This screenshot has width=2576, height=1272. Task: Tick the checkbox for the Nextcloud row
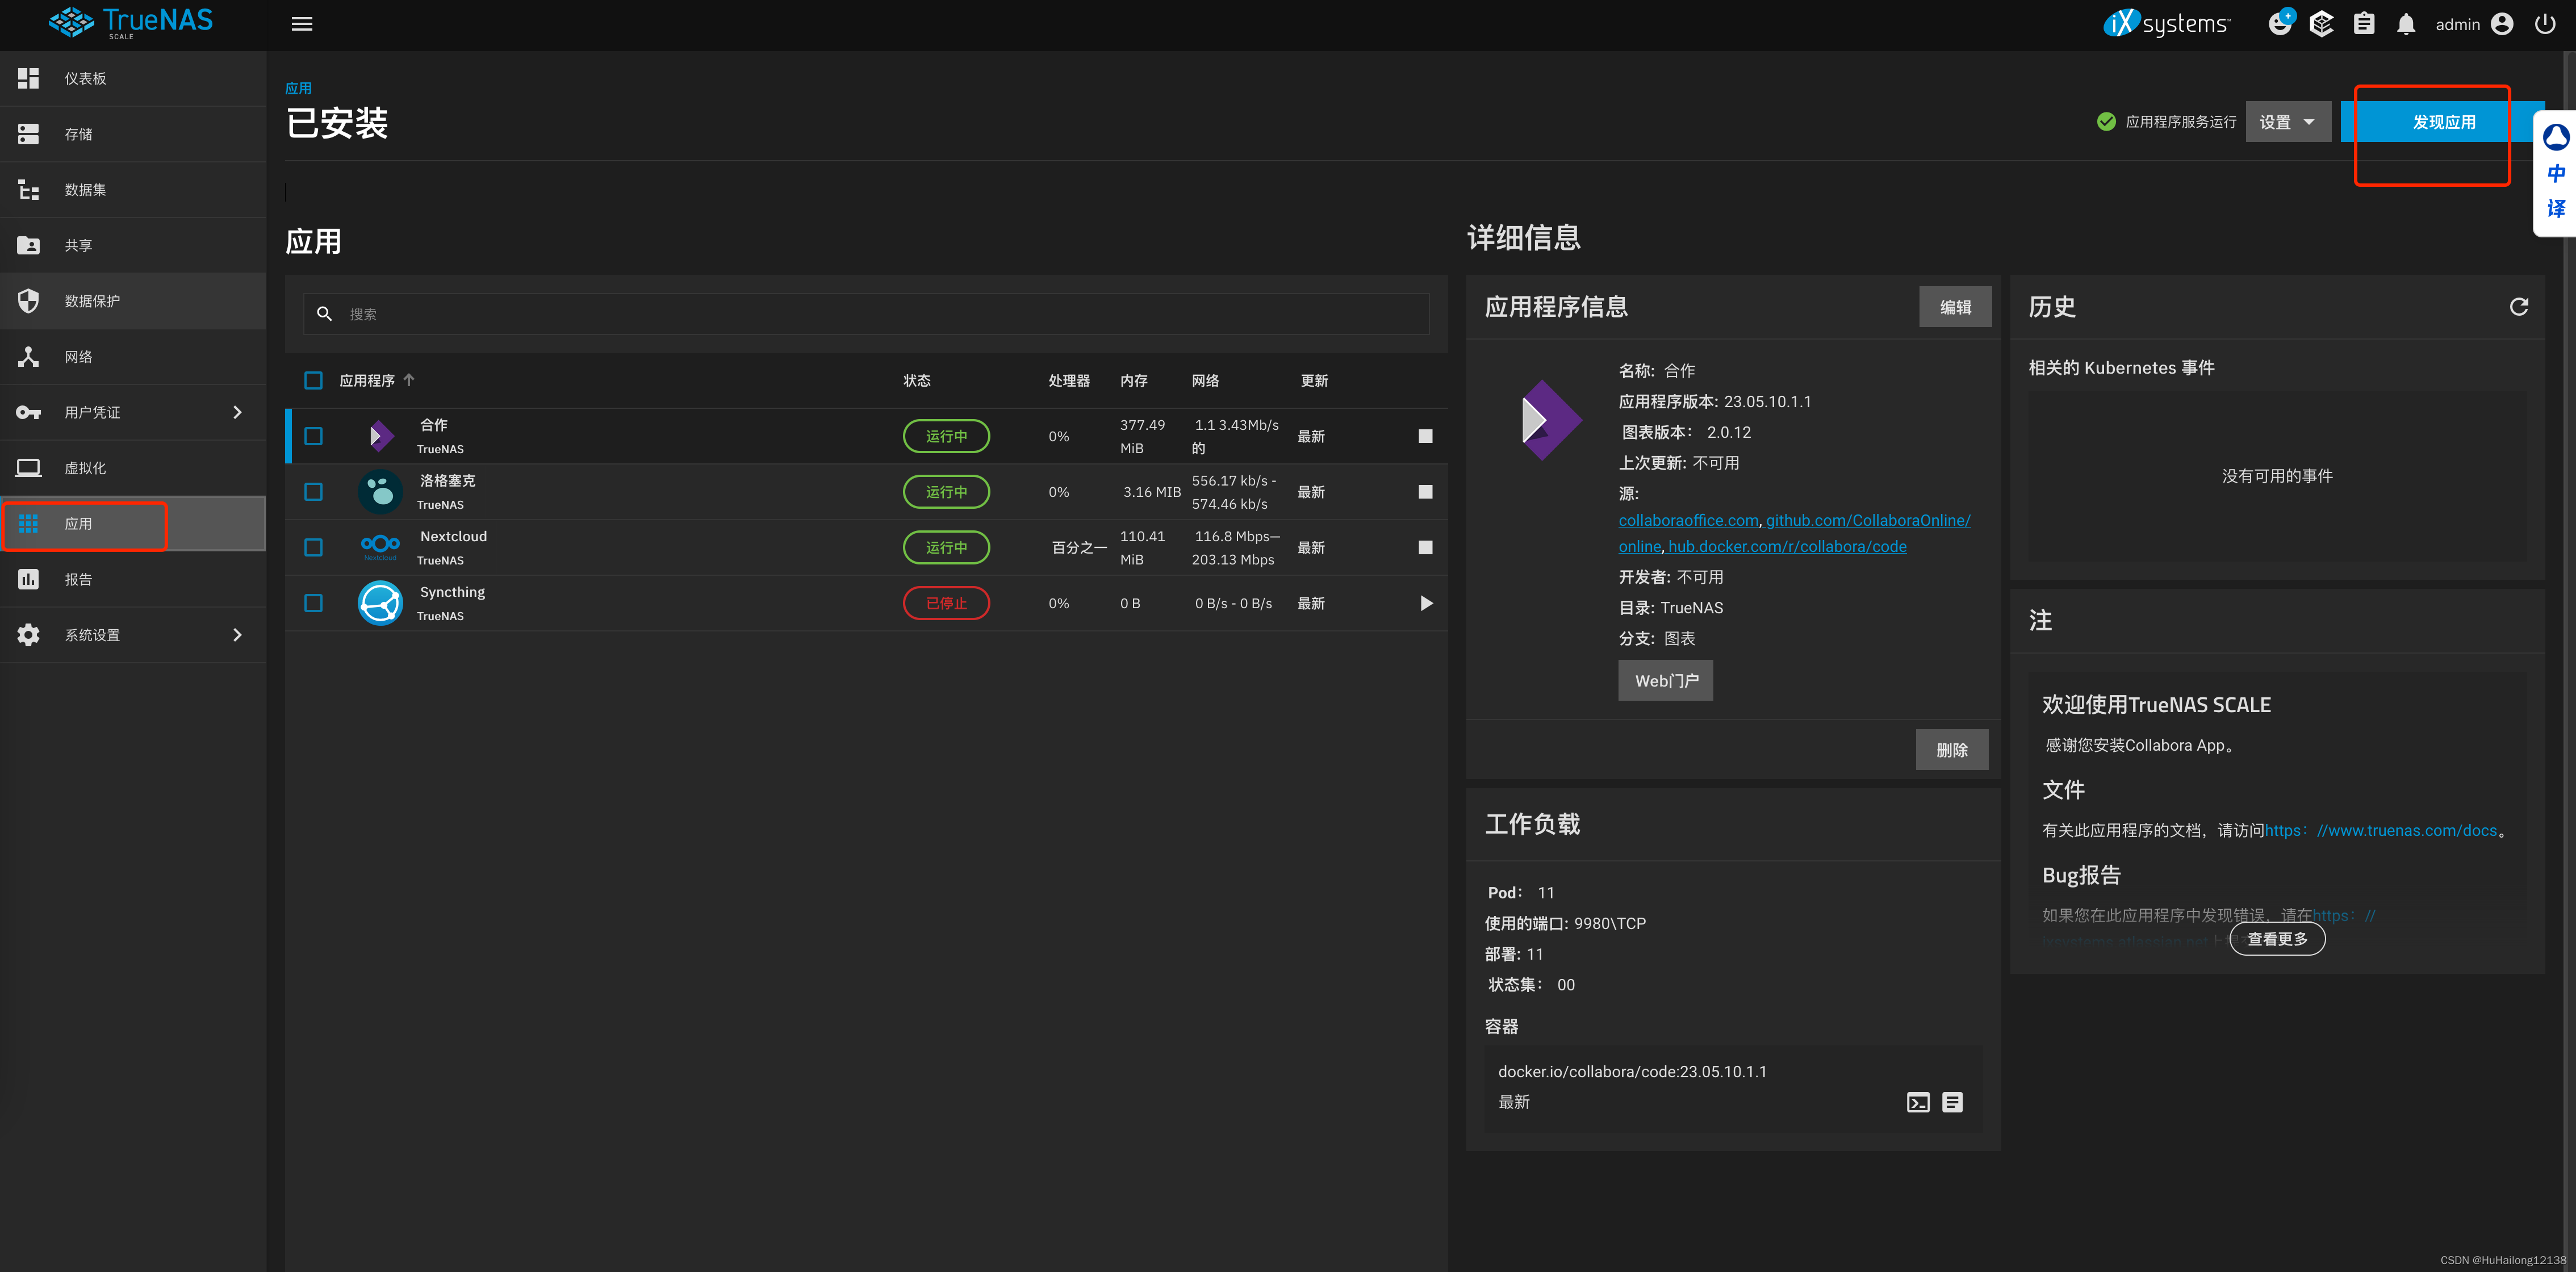click(313, 547)
